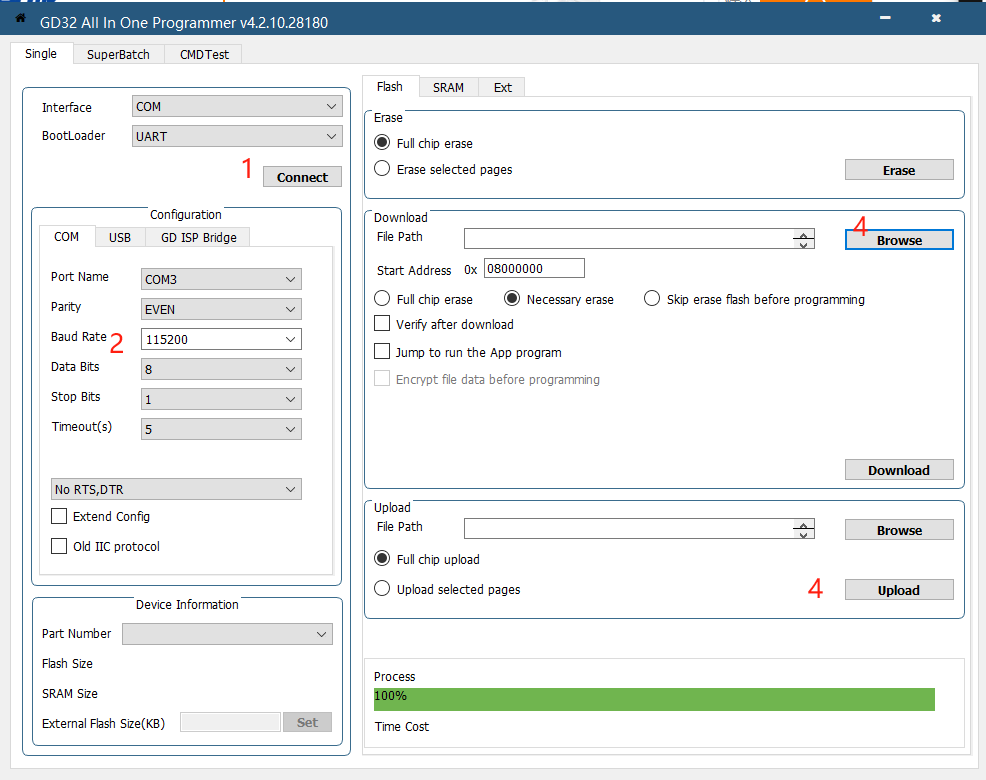986x780 pixels.
Task: Toggle the Extend Config checkbox
Action: pos(59,517)
